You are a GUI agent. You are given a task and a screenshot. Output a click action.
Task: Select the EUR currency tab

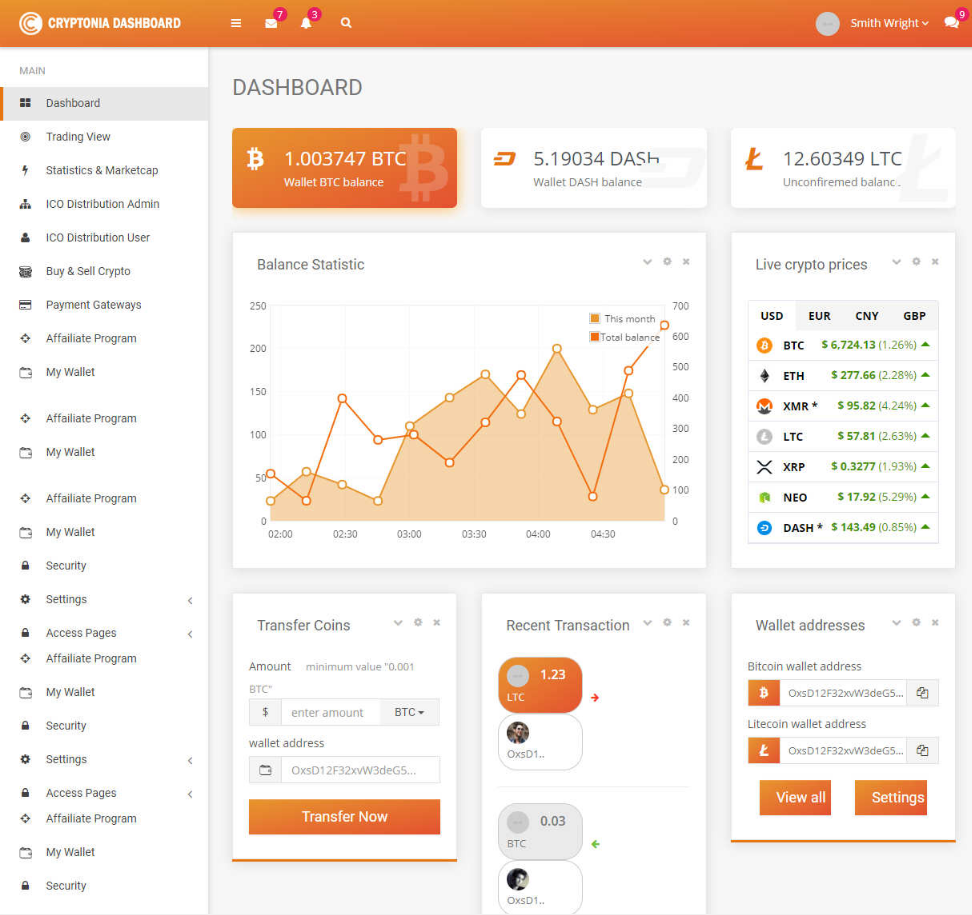tap(819, 316)
